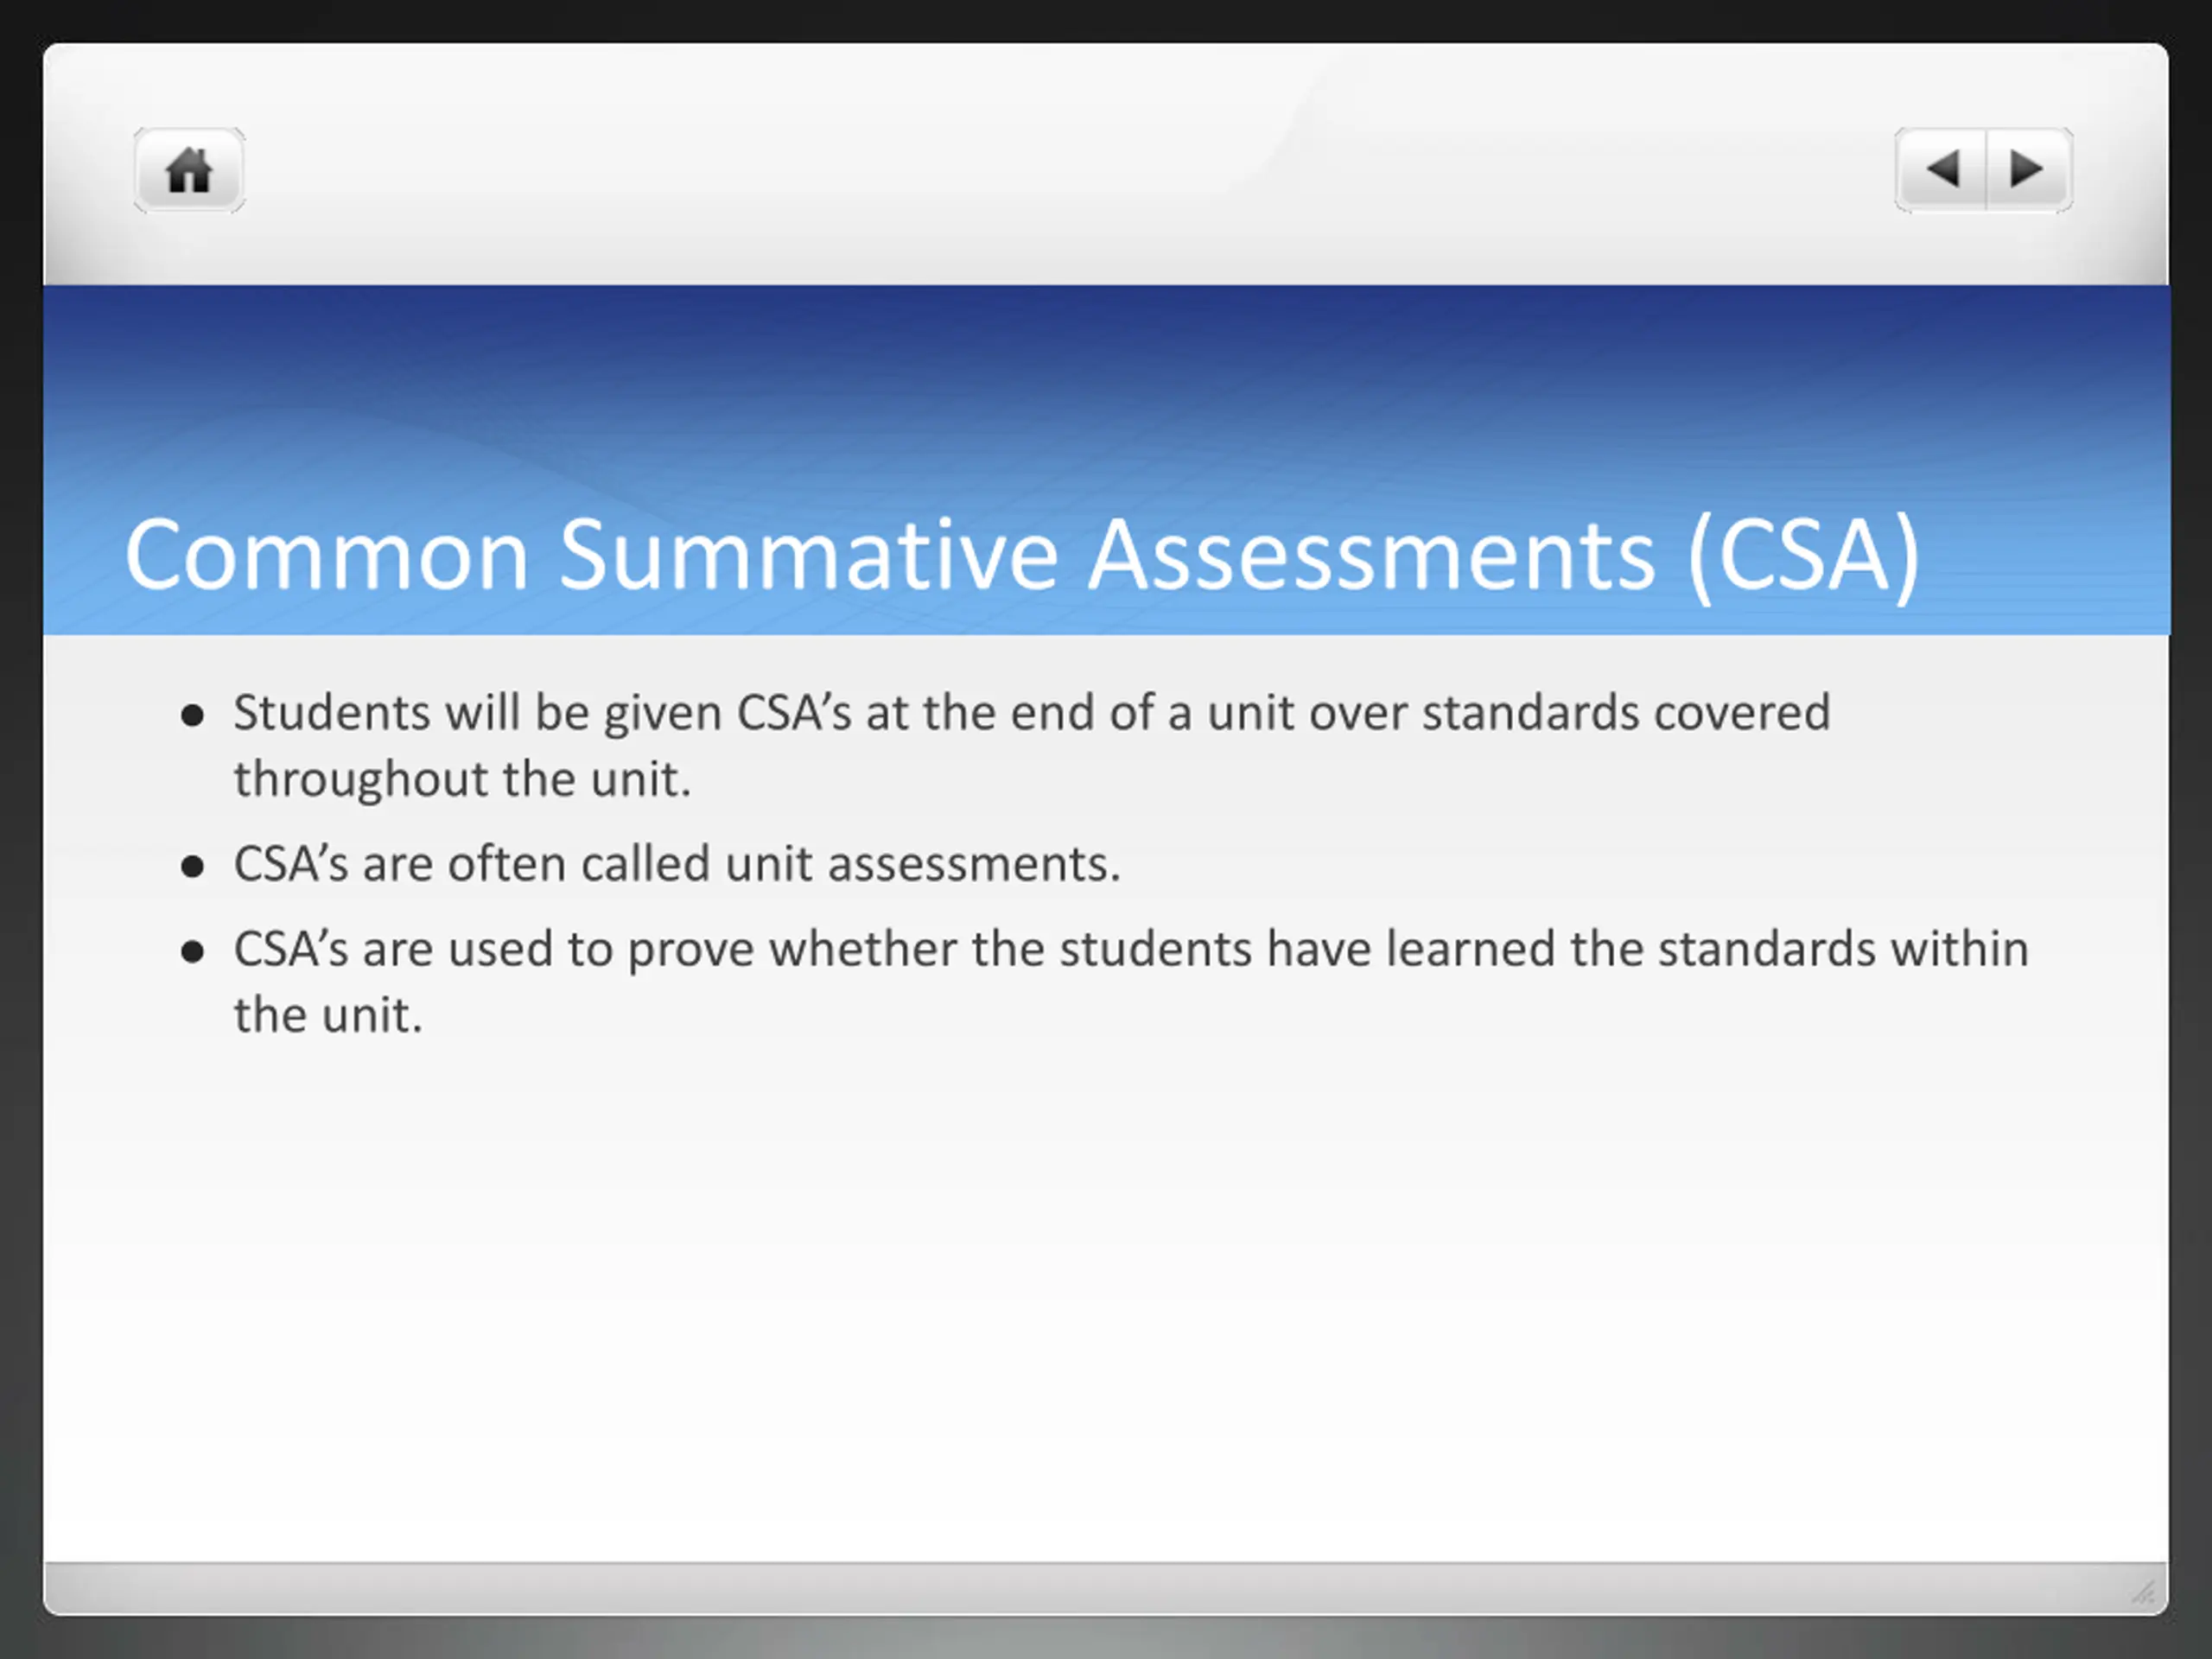Click the trailing line 'the unit.'
Viewport: 2212px width, 1659px height.
click(x=329, y=1016)
